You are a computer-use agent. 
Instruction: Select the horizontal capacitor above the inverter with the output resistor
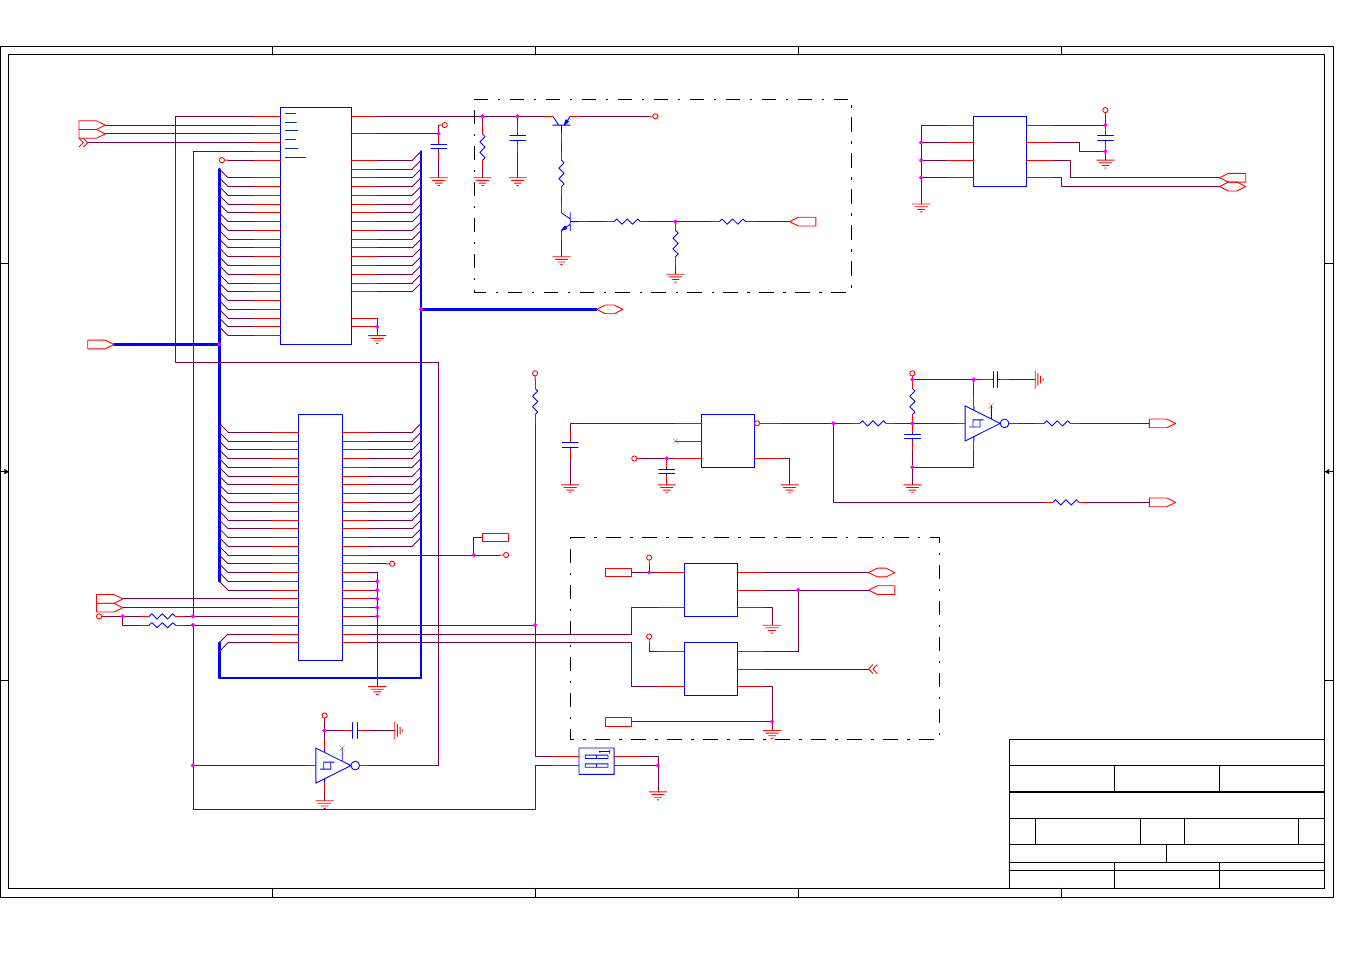995,379
